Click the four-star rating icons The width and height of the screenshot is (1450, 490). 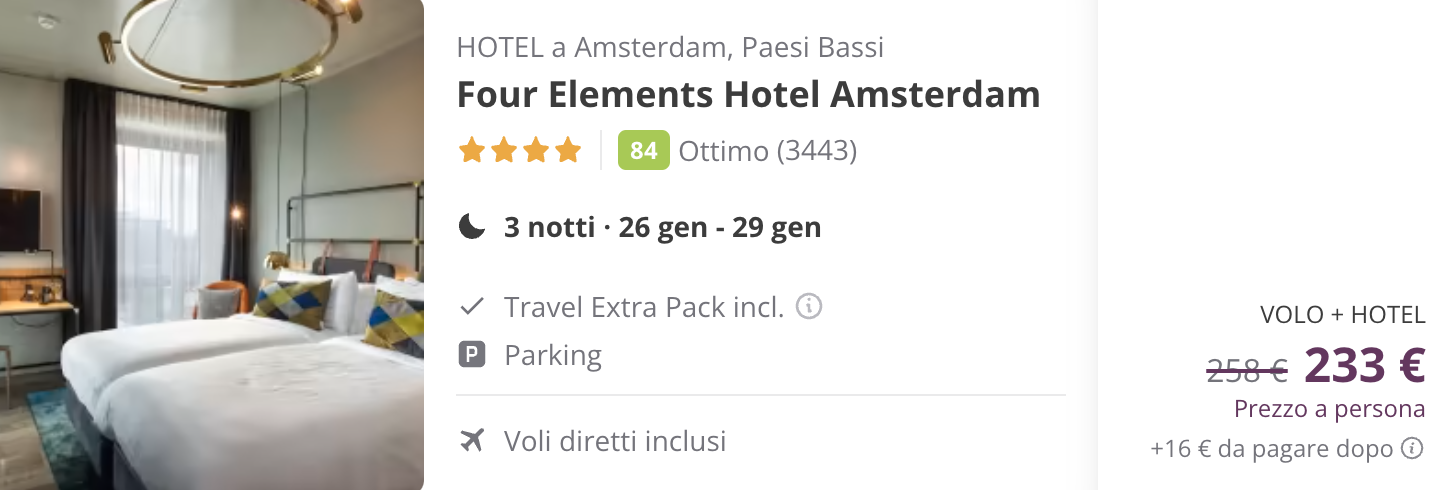coord(519,151)
